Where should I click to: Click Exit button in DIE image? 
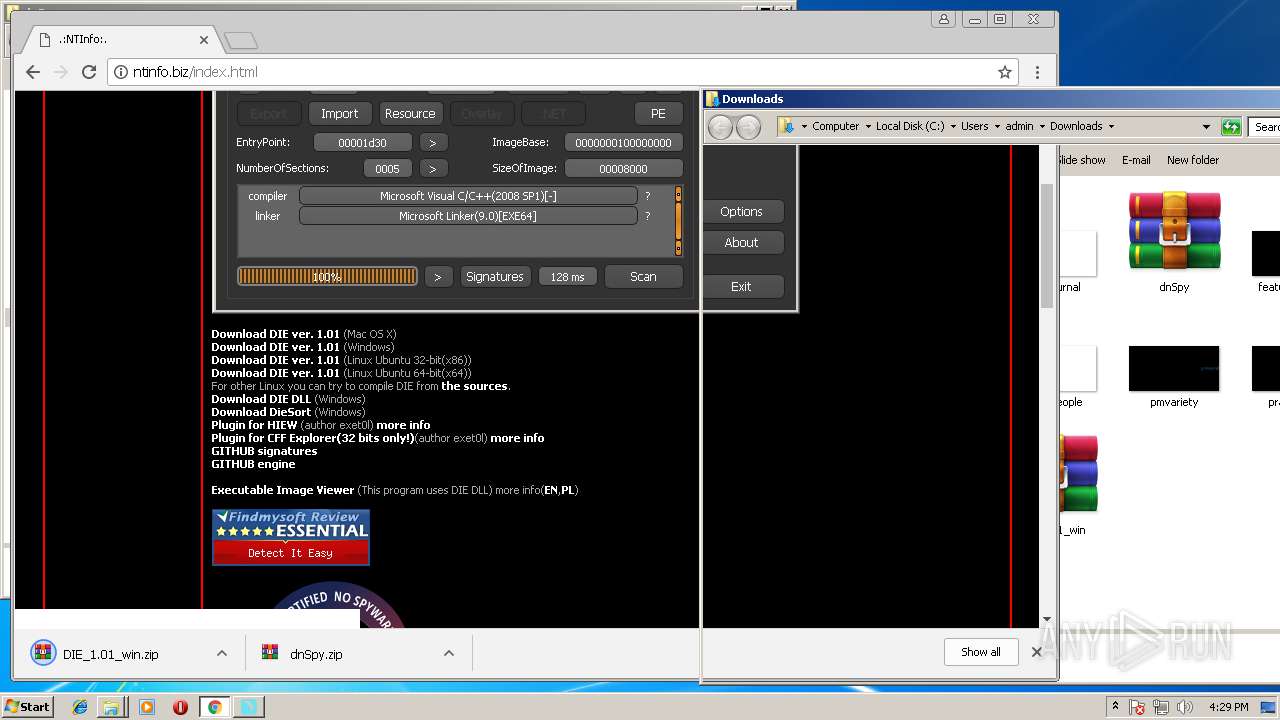pyautogui.click(x=741, y=286)
